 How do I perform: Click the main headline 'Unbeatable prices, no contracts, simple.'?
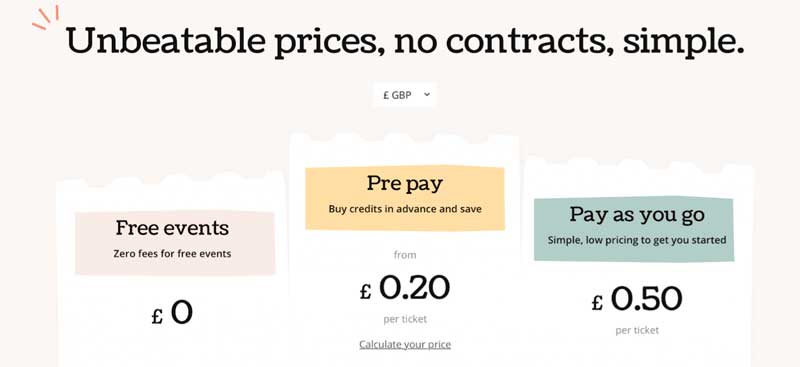click(x=405, y=41)
